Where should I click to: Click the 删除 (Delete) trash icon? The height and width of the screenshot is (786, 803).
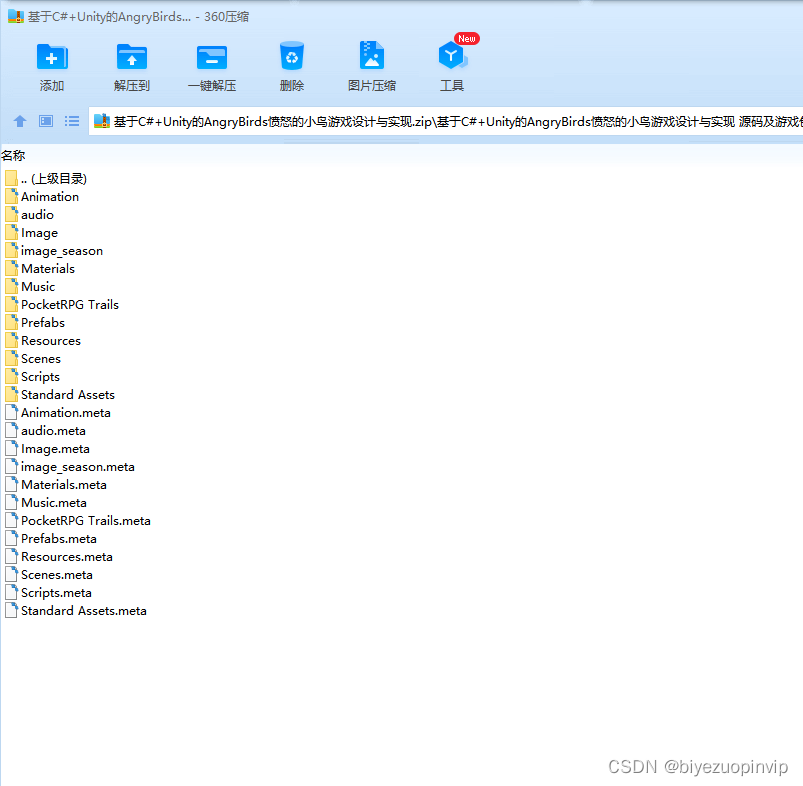292,56
